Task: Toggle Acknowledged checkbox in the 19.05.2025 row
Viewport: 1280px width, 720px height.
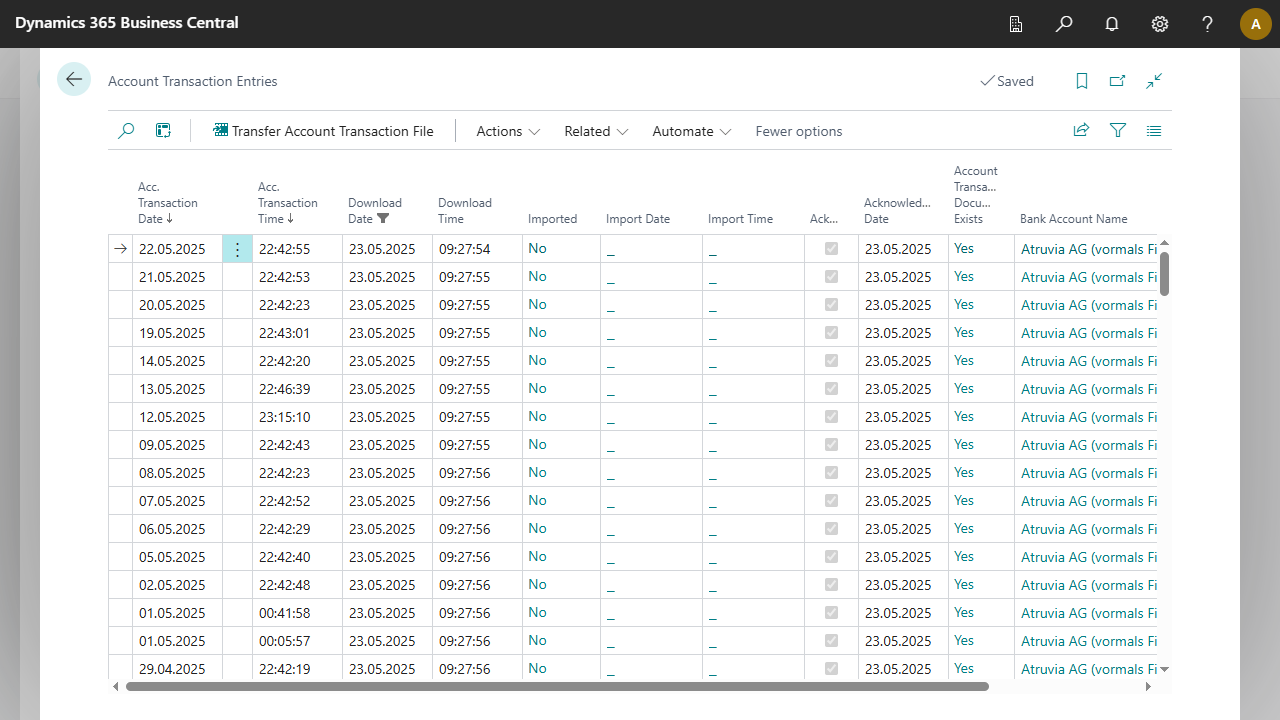Action: click(831, 333)
